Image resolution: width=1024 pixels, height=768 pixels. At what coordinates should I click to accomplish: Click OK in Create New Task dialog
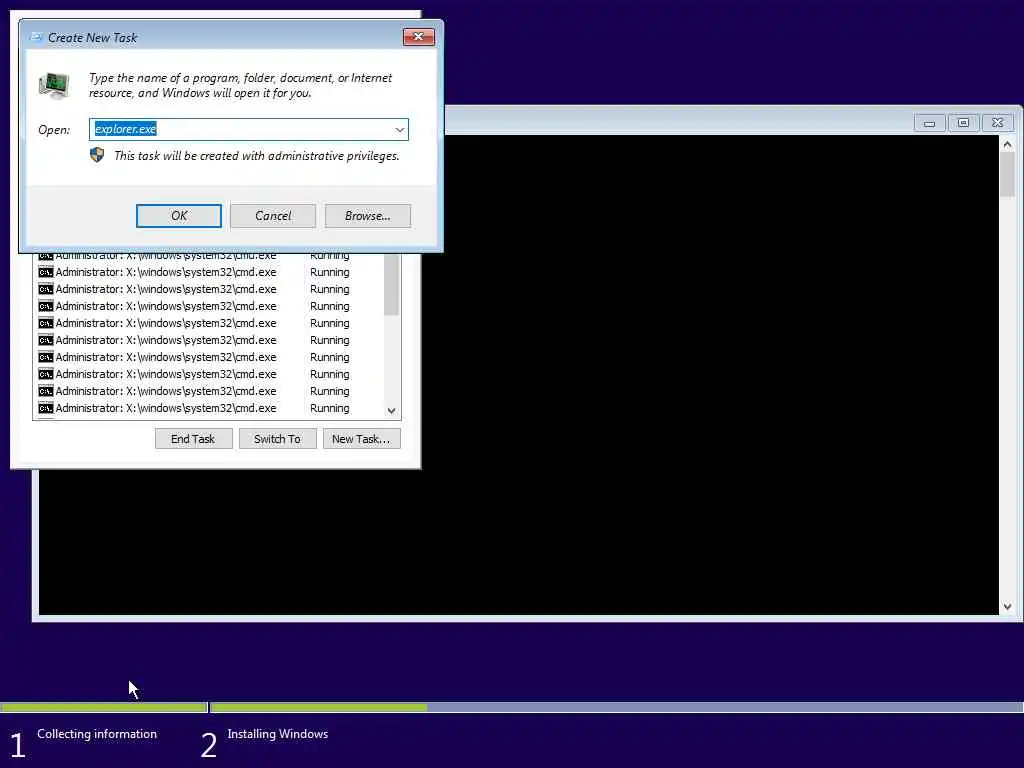(178, 216)
